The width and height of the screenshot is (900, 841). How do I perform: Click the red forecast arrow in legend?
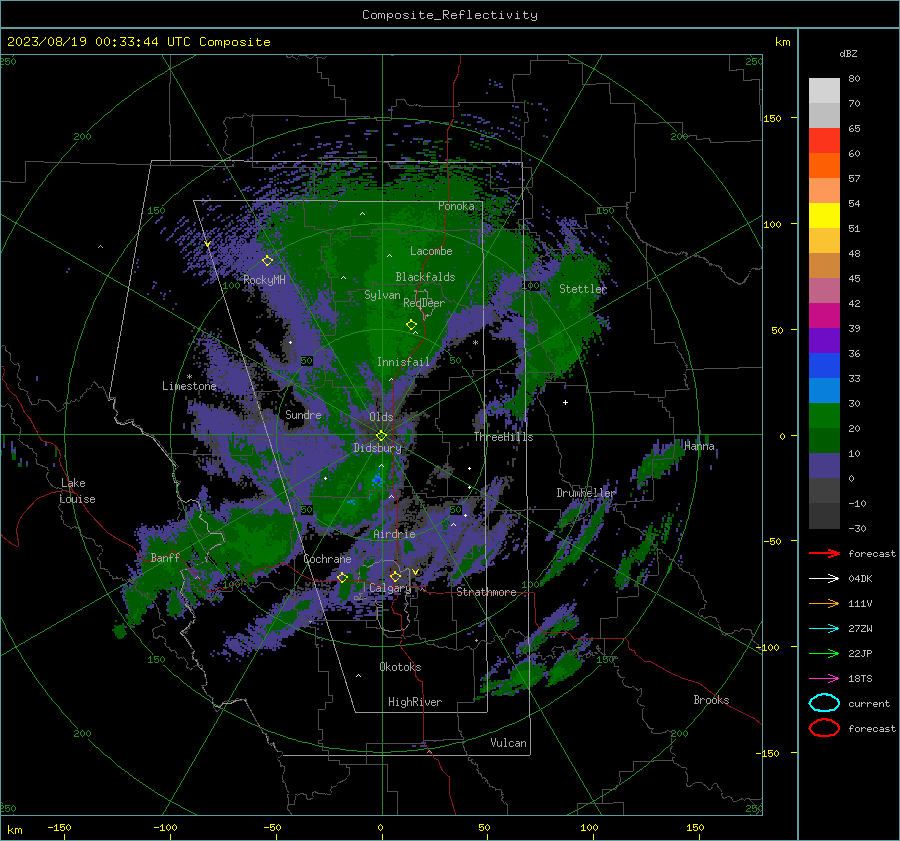coord(824,553)
